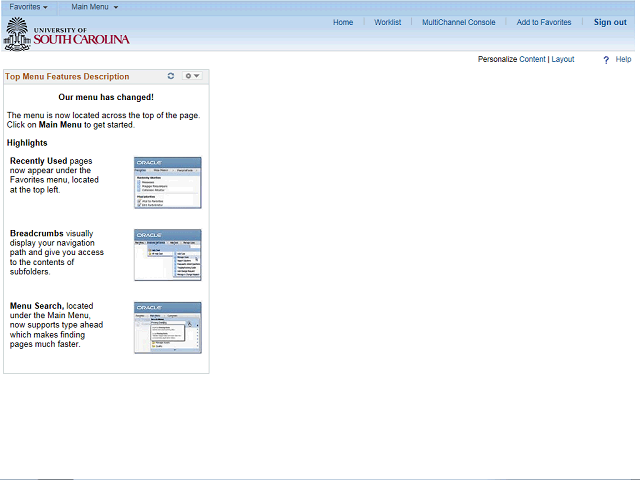This screenshot has width=640, height=480.
Task: Click 'Our menu has changed!' heading
Action: [106, 97]
